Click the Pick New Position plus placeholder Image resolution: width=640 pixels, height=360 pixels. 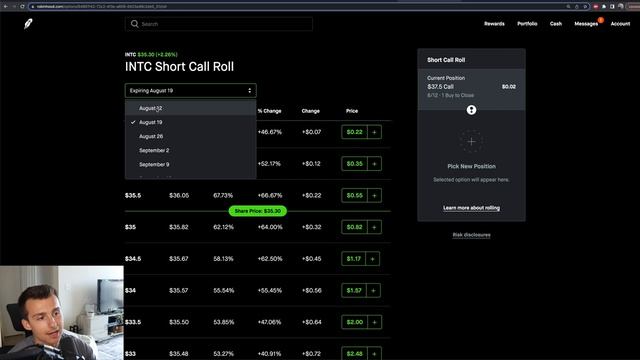(x=471, y=142)
